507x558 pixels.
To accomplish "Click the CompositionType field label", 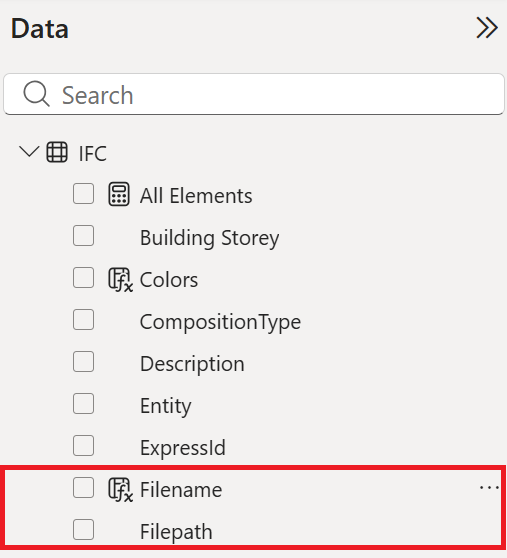I will point(220,322).
